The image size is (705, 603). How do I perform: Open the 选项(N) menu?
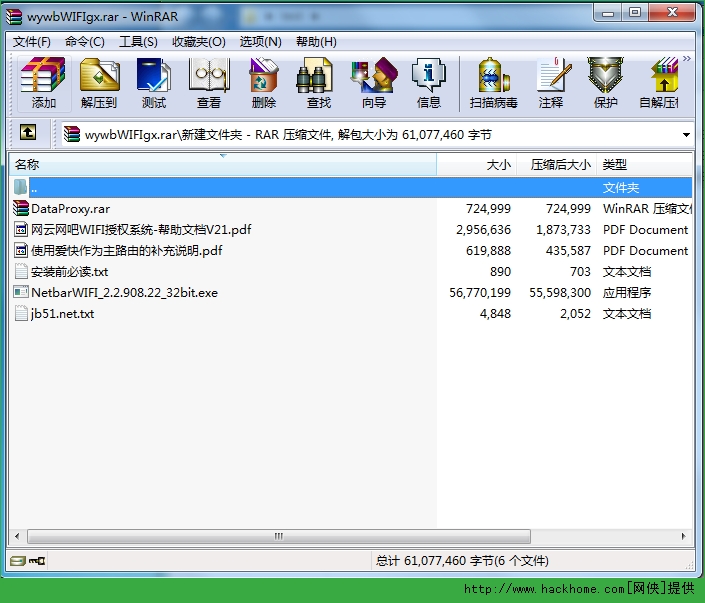pos(260,42)
